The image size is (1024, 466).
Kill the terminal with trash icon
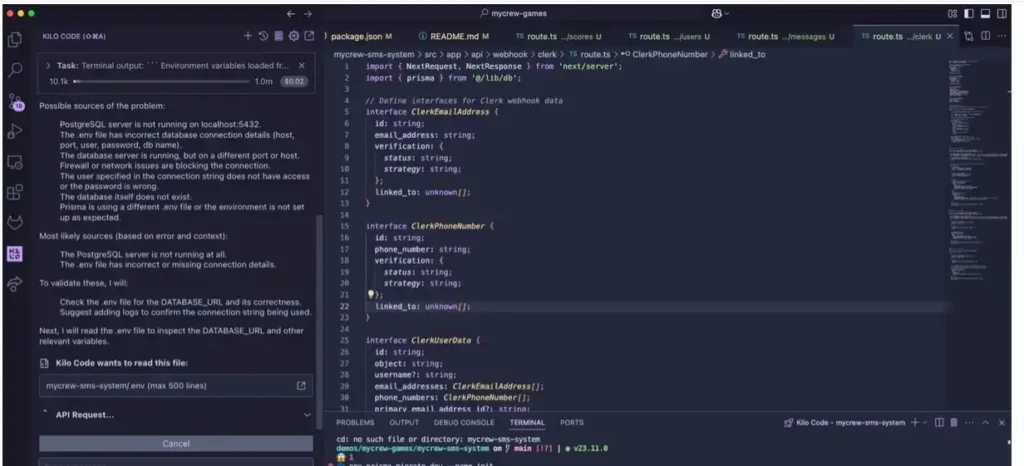(954, 423)
